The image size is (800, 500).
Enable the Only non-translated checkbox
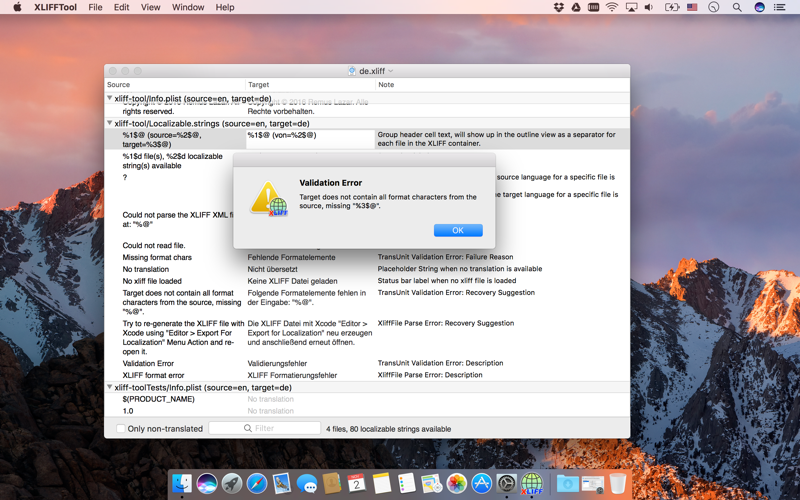(x=120, y=429)
